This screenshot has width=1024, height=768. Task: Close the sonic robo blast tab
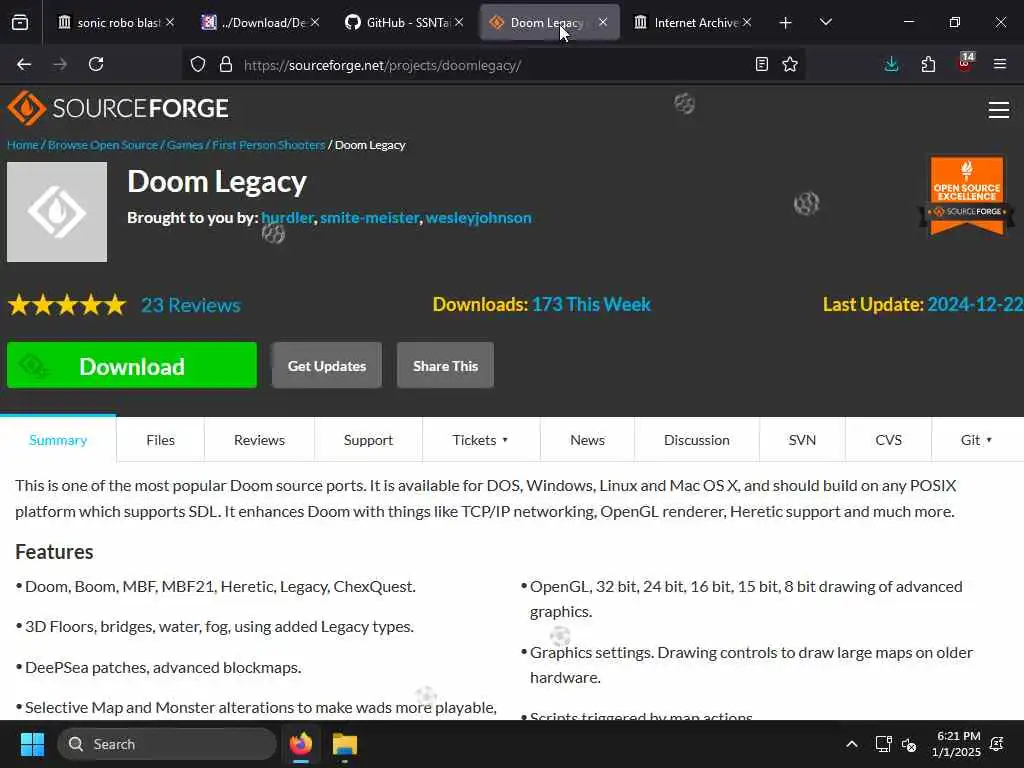click(x=170, y=22)
